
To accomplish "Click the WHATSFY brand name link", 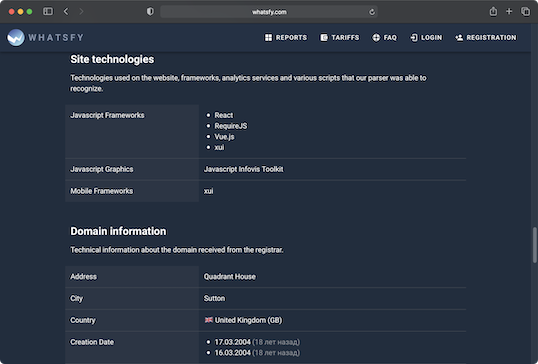I will tap(56, 37).
